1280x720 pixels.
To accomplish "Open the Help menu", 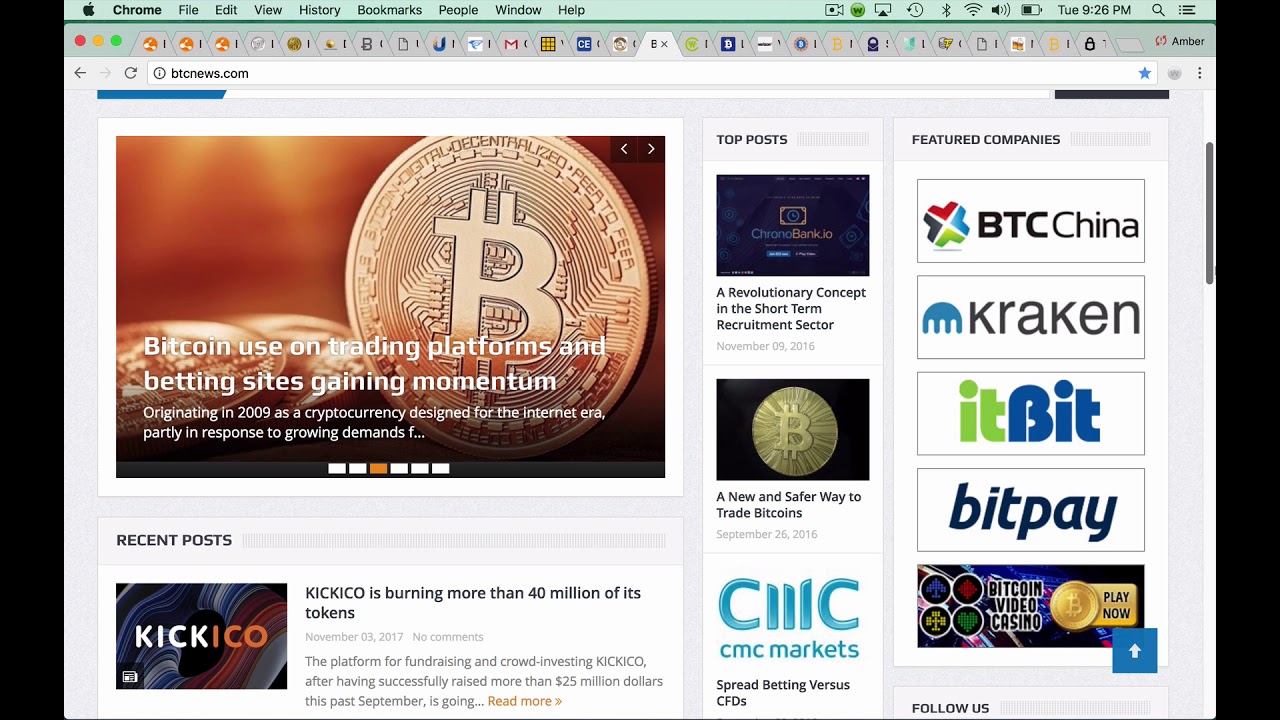I will click(x=571, y=10).
